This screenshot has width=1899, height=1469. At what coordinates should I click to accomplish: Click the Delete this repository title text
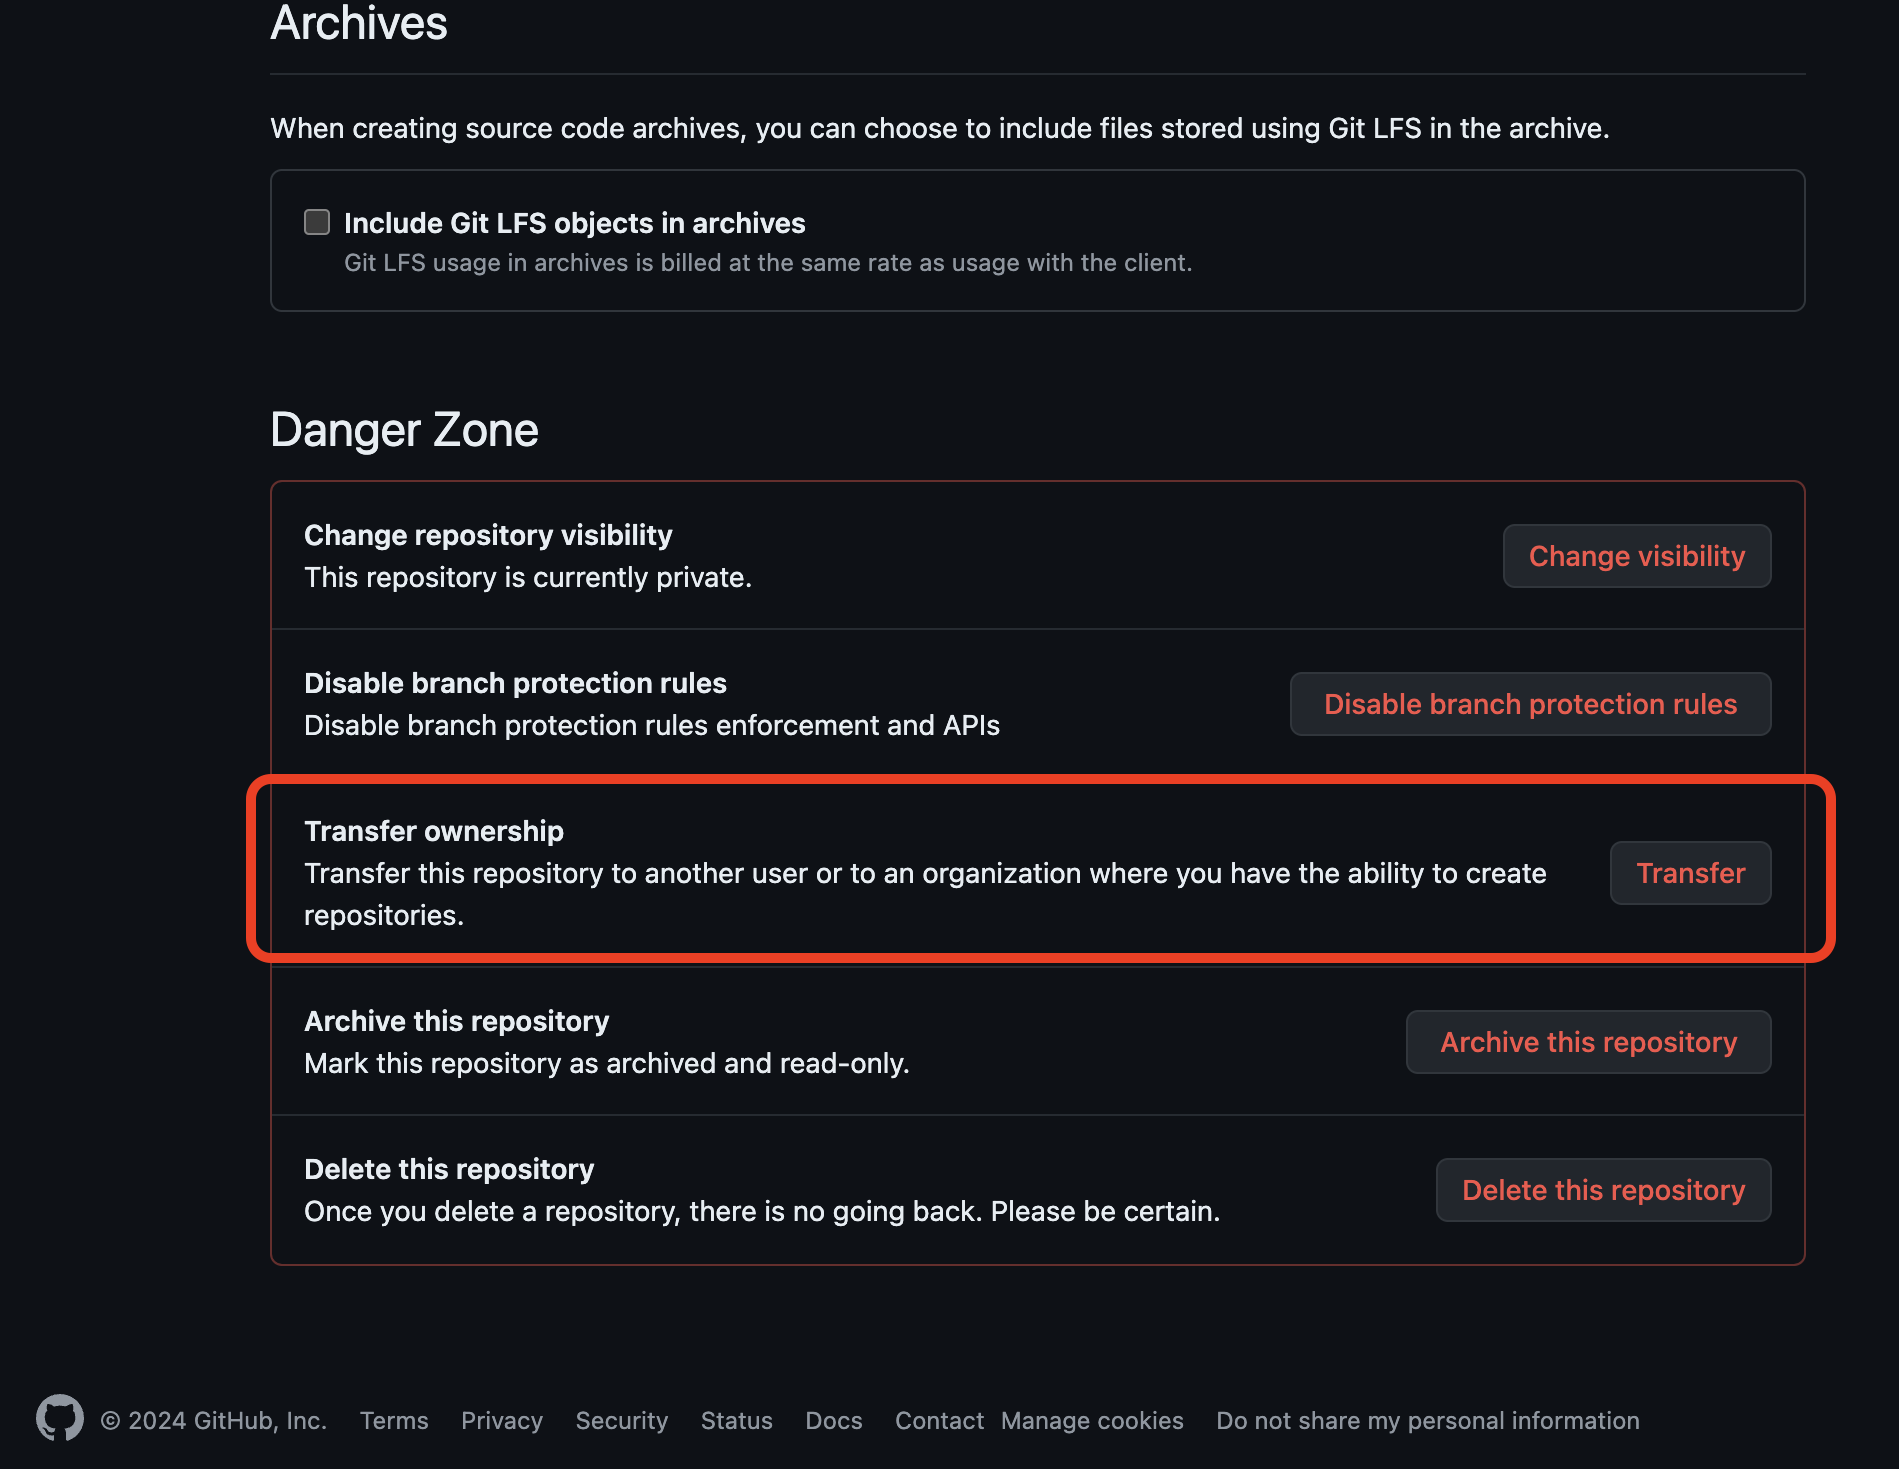click(x=449, y=1169)
